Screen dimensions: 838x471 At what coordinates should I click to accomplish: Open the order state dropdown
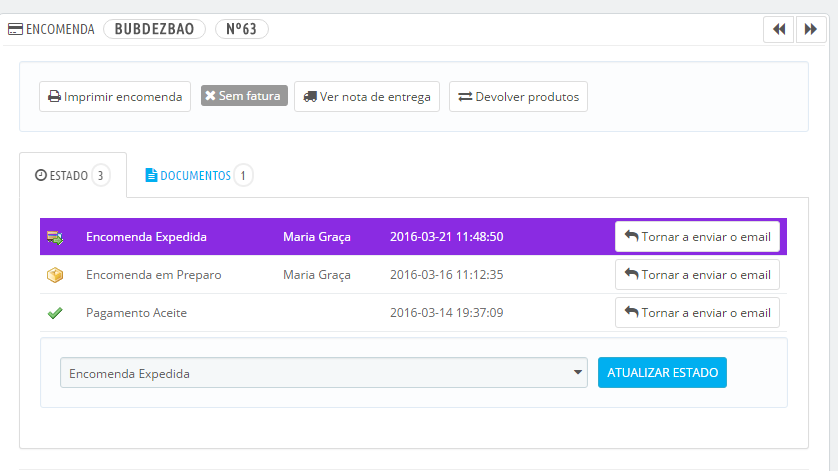324,373
